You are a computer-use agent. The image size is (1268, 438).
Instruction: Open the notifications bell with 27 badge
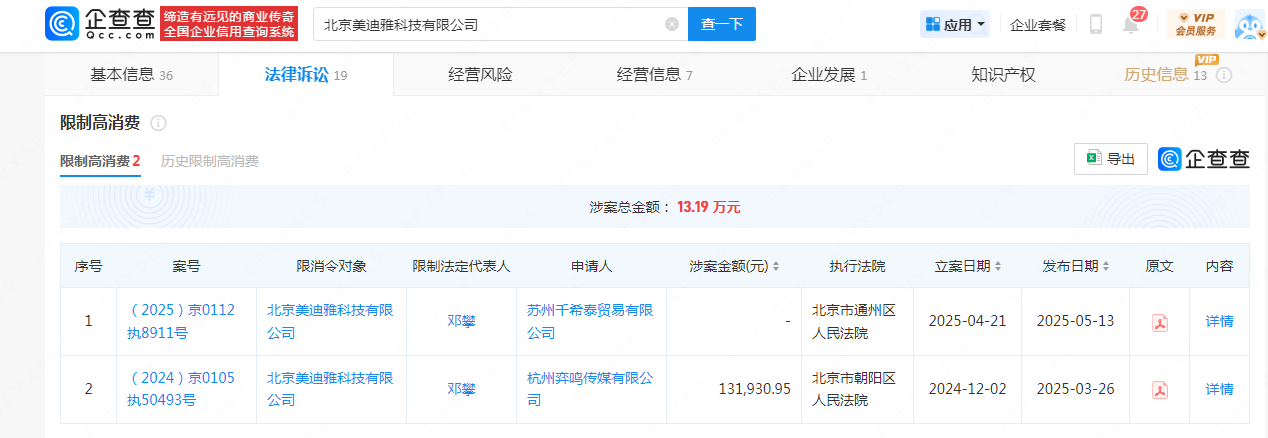coord(1131,24)
